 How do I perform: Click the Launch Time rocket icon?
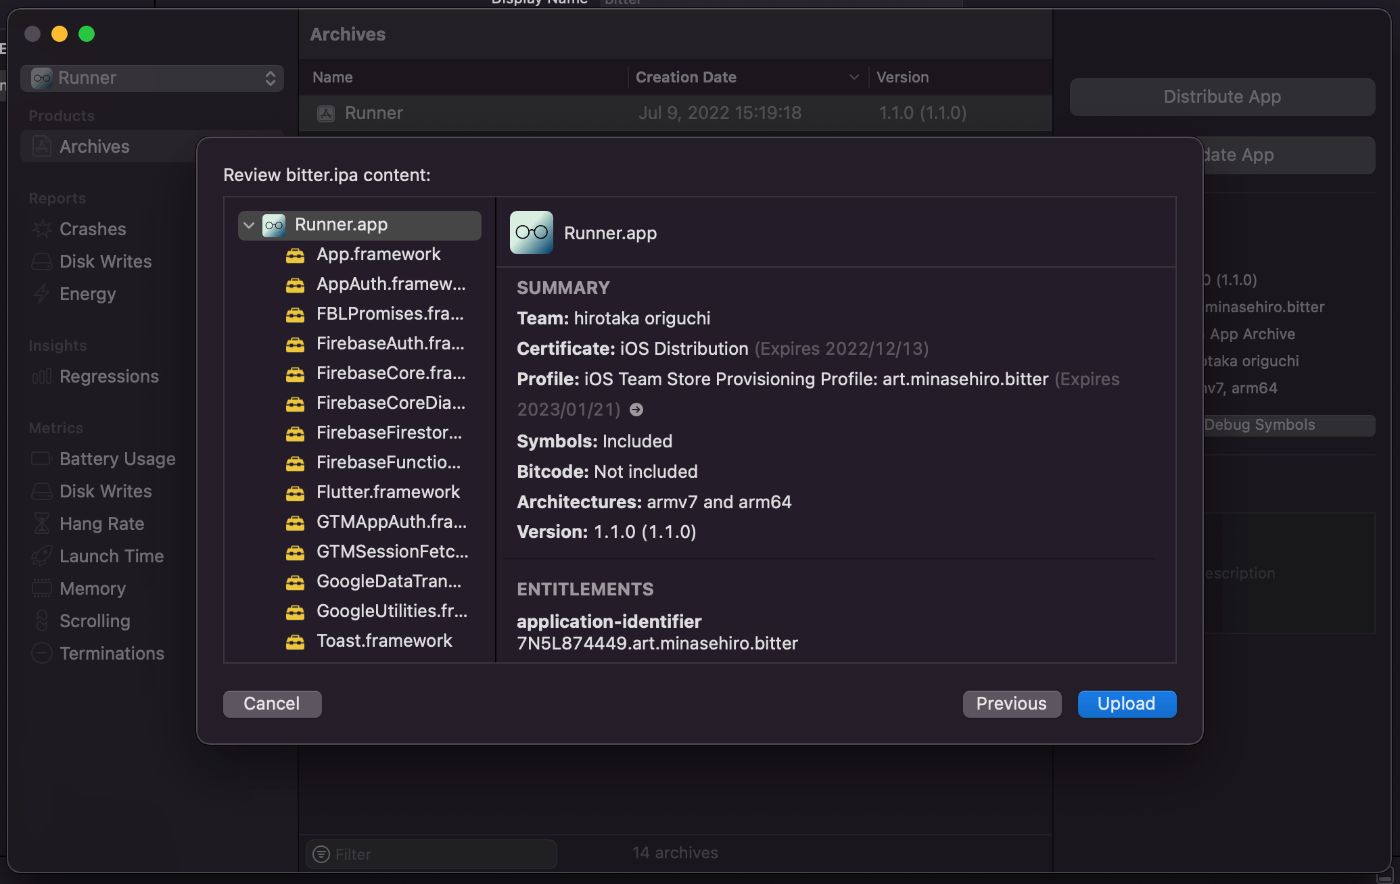42,556
